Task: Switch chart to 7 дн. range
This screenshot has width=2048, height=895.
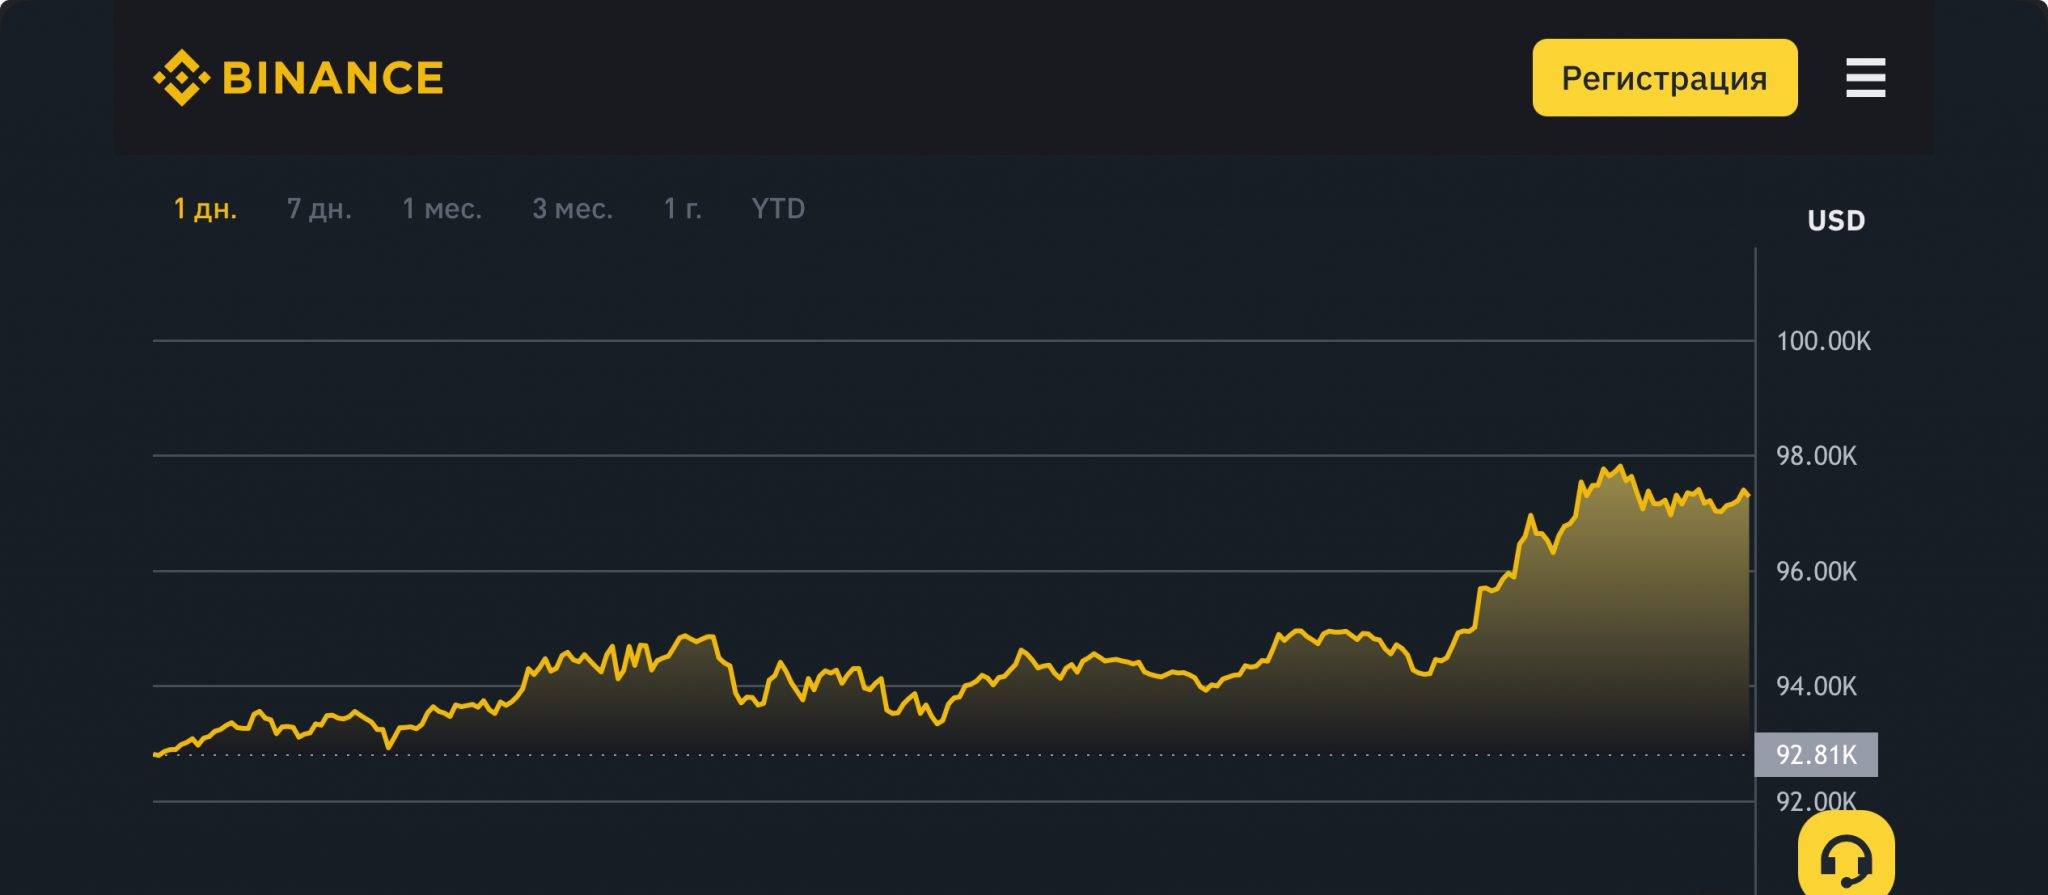Action: point(319,209)
